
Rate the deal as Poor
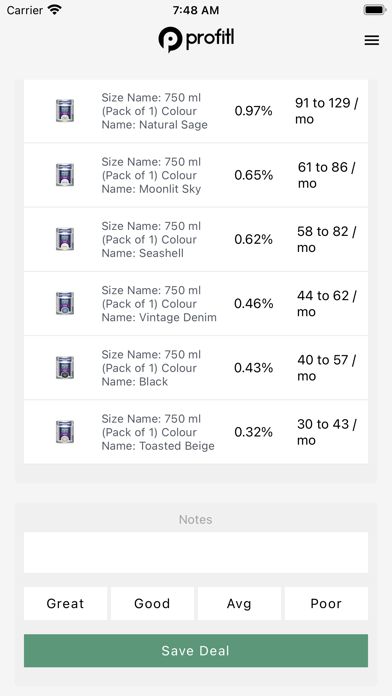tap(326, 603)
